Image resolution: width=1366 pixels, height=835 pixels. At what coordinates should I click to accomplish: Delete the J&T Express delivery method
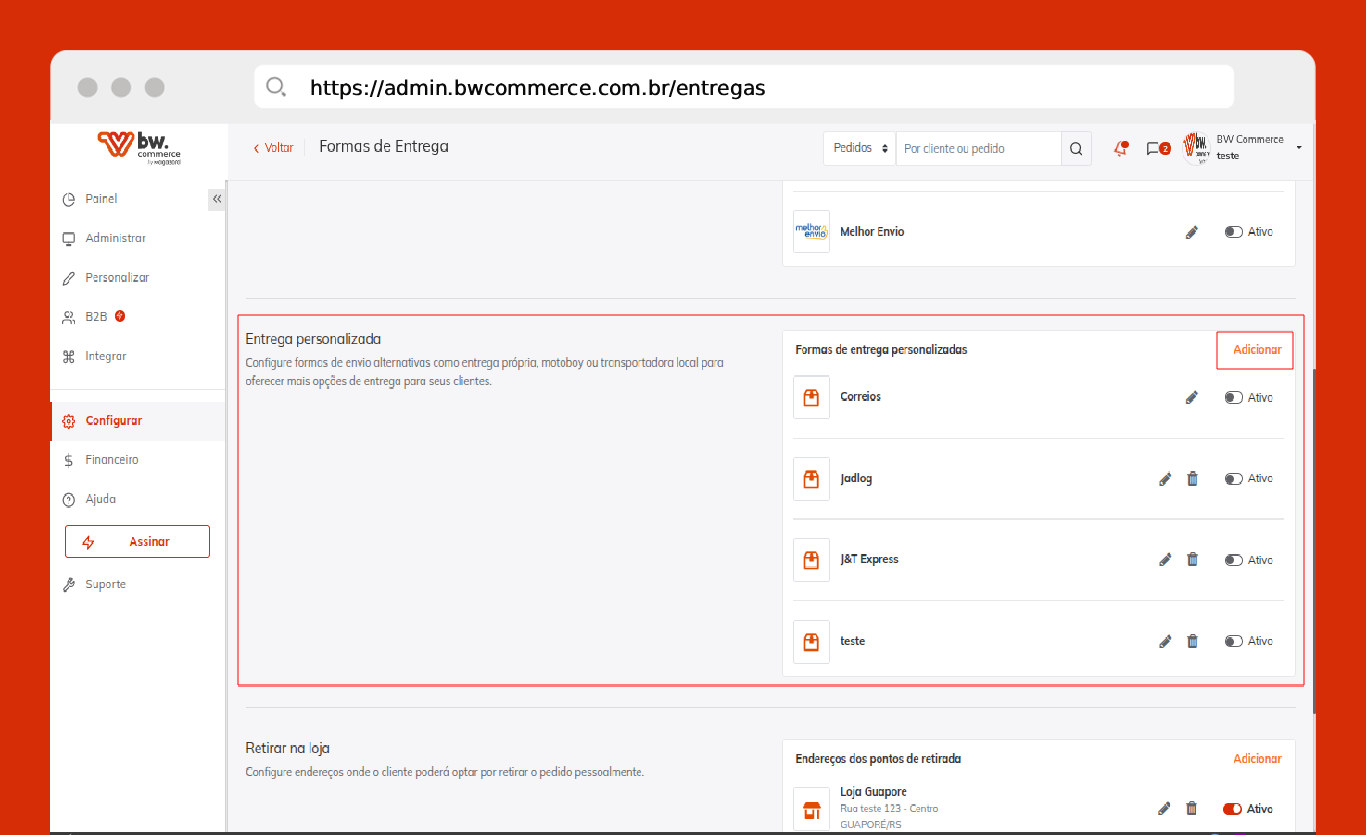point(1192,560)
